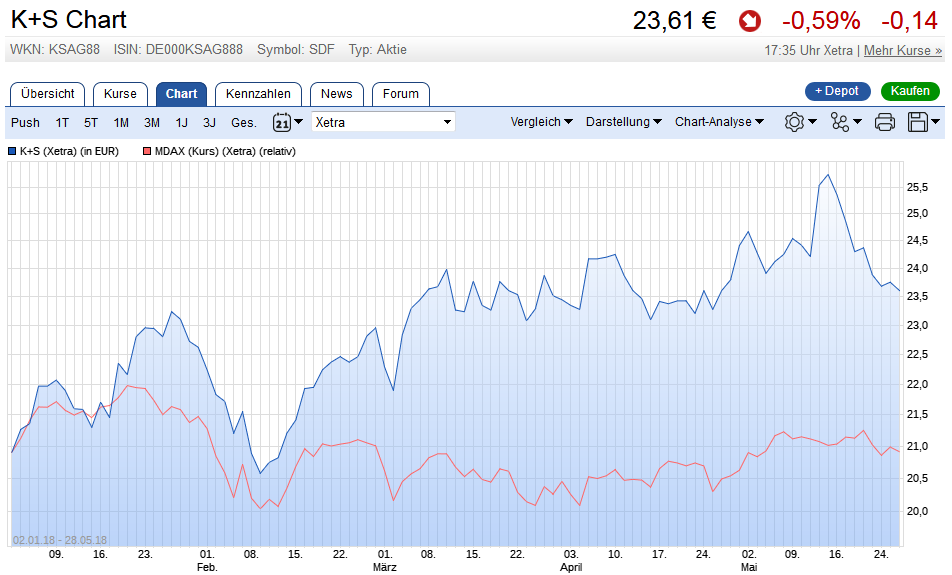This screenshot has width=952, height=575.
Task: Switch to the Übersicht tab
Action: click(48, 94)
